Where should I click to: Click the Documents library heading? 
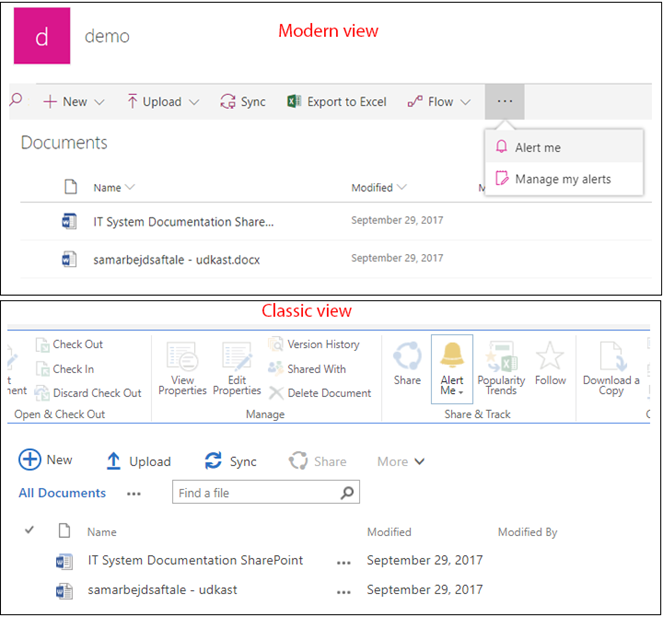[64, 143]
